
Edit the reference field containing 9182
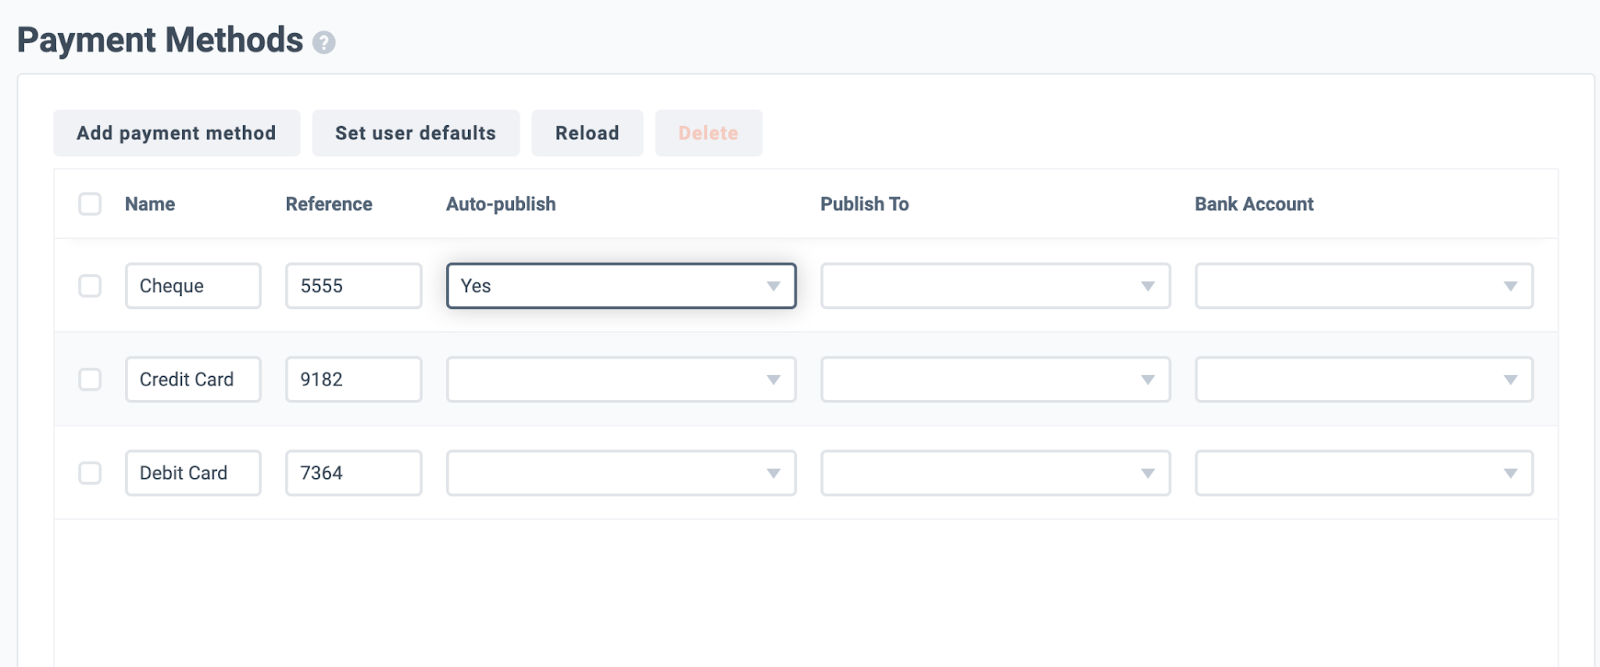pyautogui.click(x=354, y=380)
